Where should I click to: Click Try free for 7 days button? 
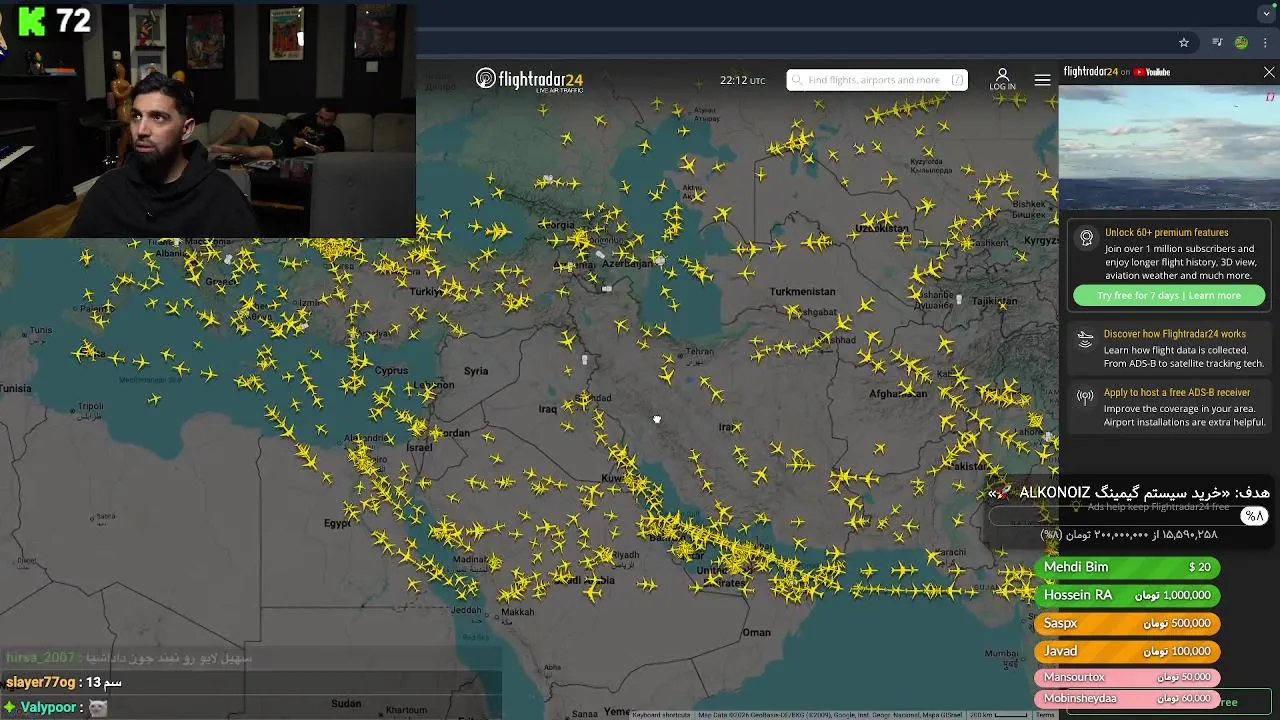coord(1168,295)
